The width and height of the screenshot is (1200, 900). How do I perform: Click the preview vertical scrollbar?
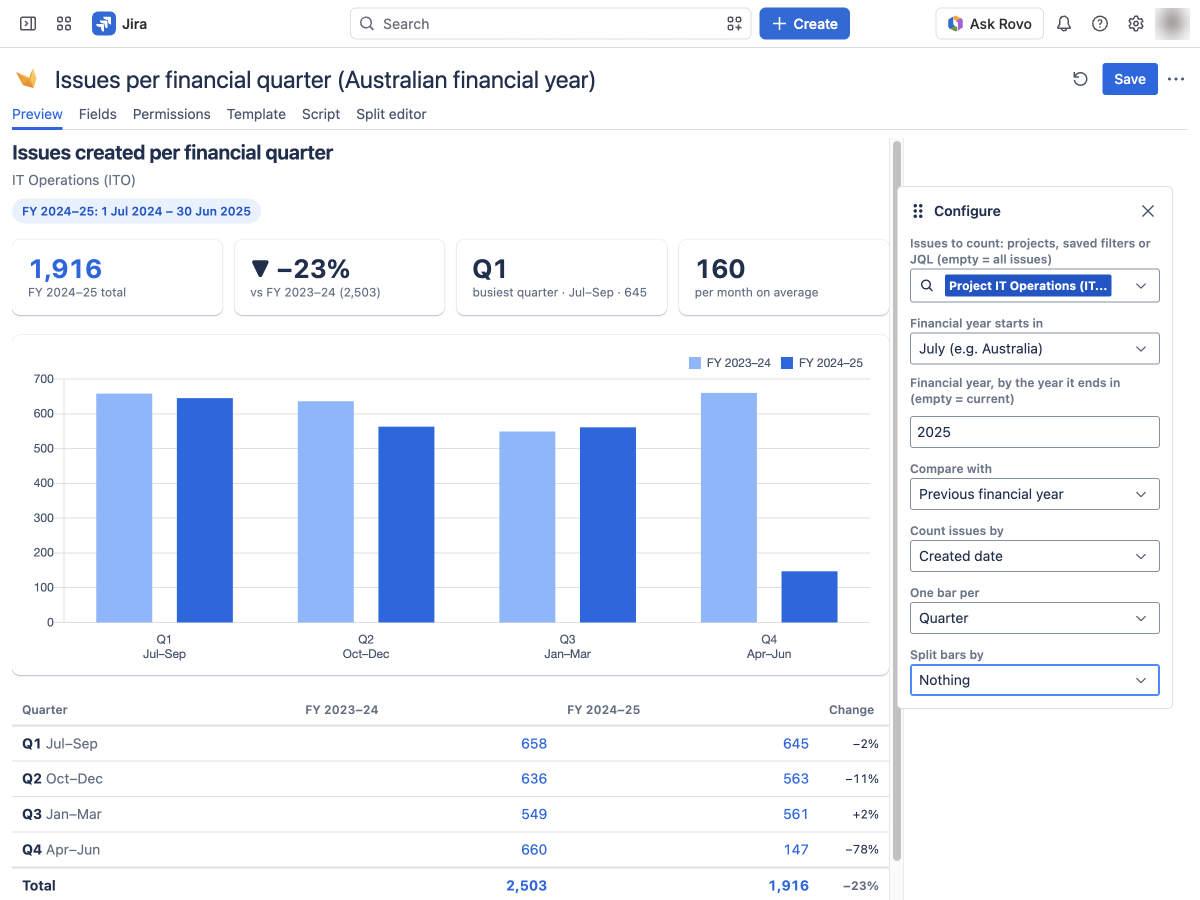point(897,500)
